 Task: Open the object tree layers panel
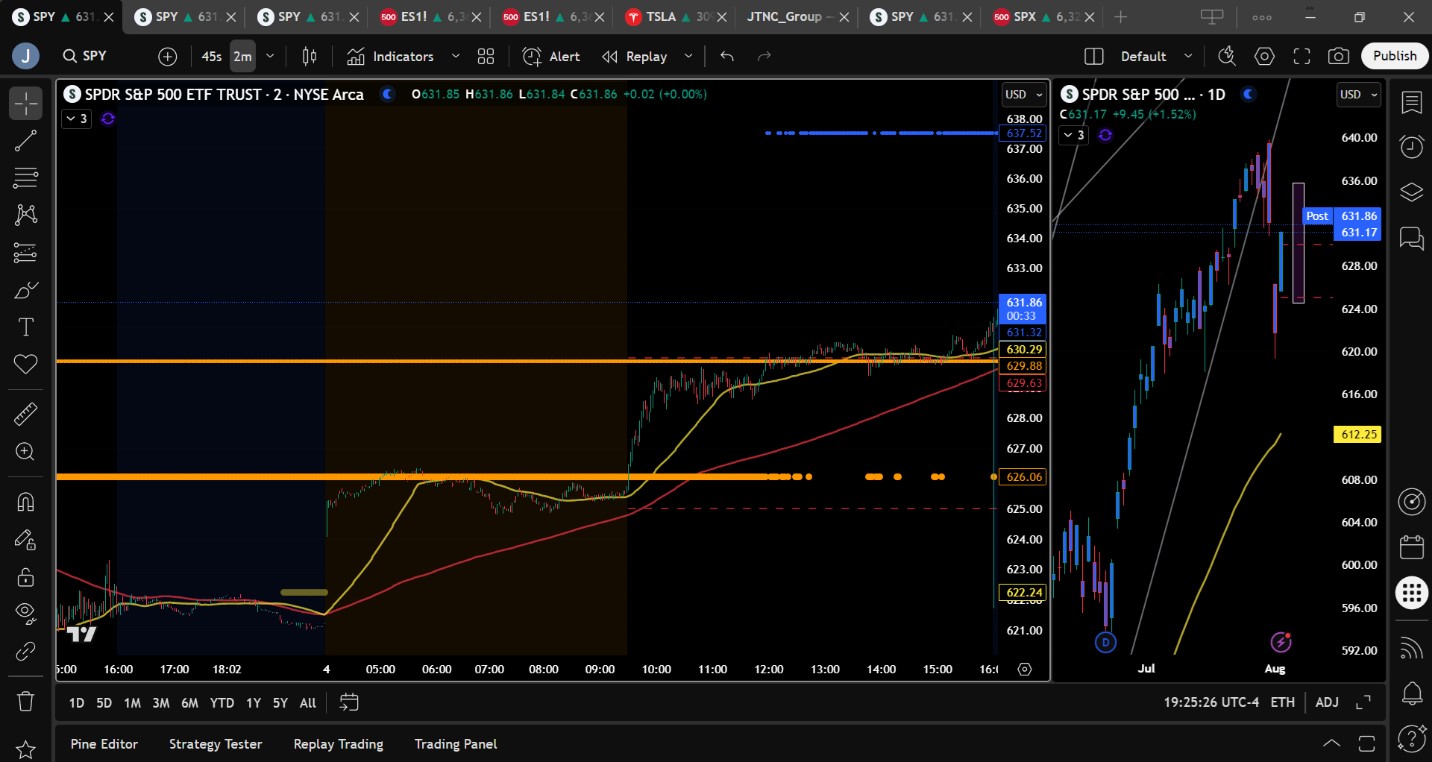point(1411,192)
